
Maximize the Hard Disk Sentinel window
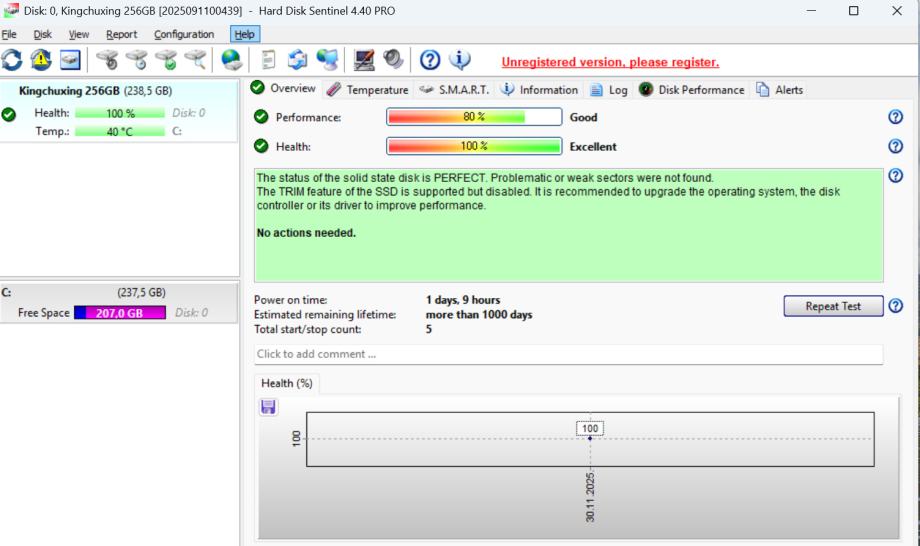tap(854, 11)
